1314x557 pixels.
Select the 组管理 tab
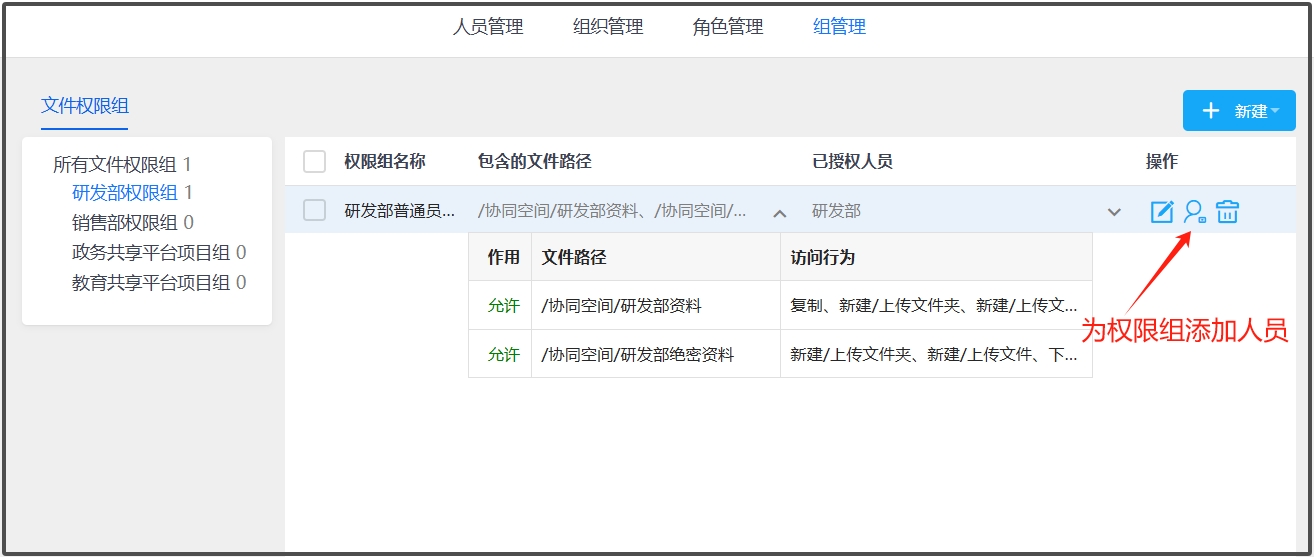click(839, 27)
